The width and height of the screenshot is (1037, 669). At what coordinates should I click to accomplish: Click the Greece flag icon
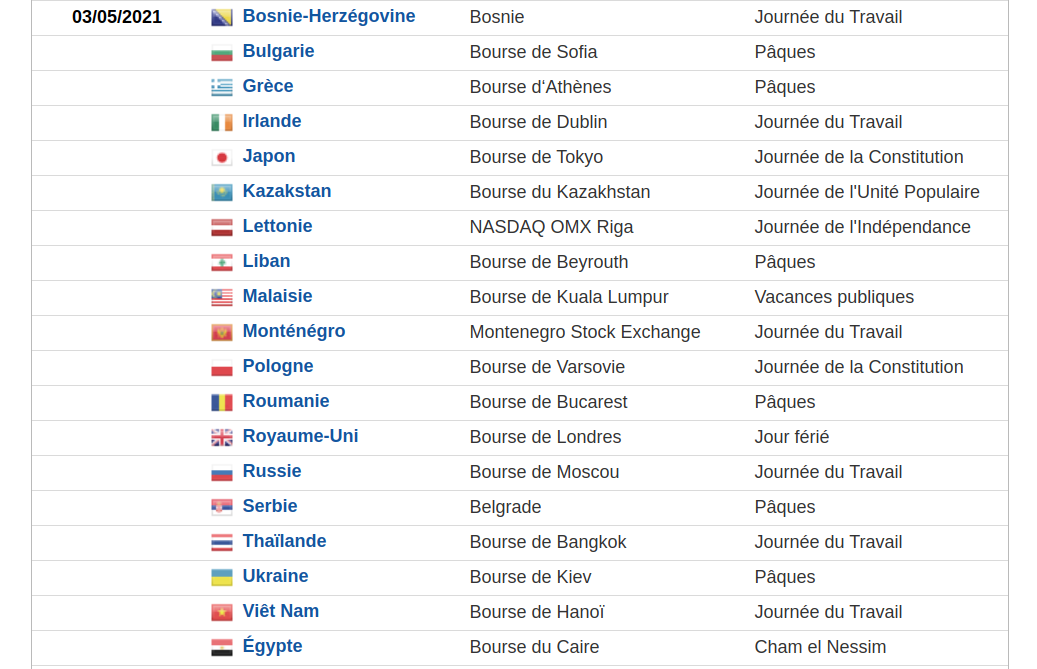221,88
